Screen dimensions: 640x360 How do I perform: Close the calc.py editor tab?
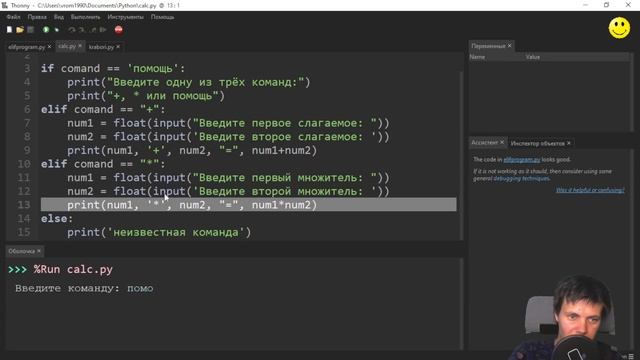(x=80, y=46)
